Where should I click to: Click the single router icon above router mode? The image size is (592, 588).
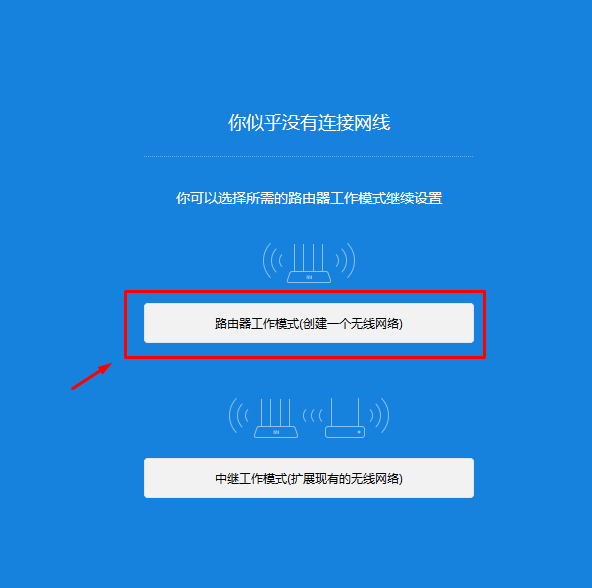pos(309,263)
